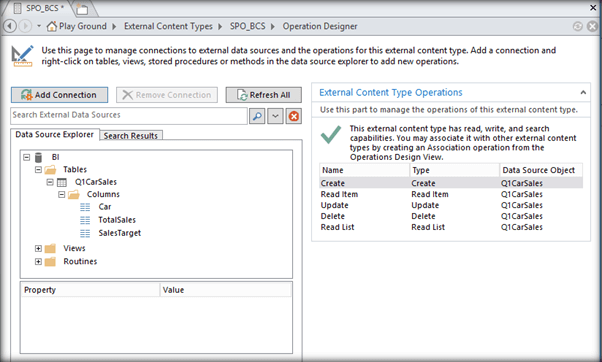Click the Refresh All button
The height and width of the screenshot is (362, 602).
pyautogui.click(x=264, y=95)
